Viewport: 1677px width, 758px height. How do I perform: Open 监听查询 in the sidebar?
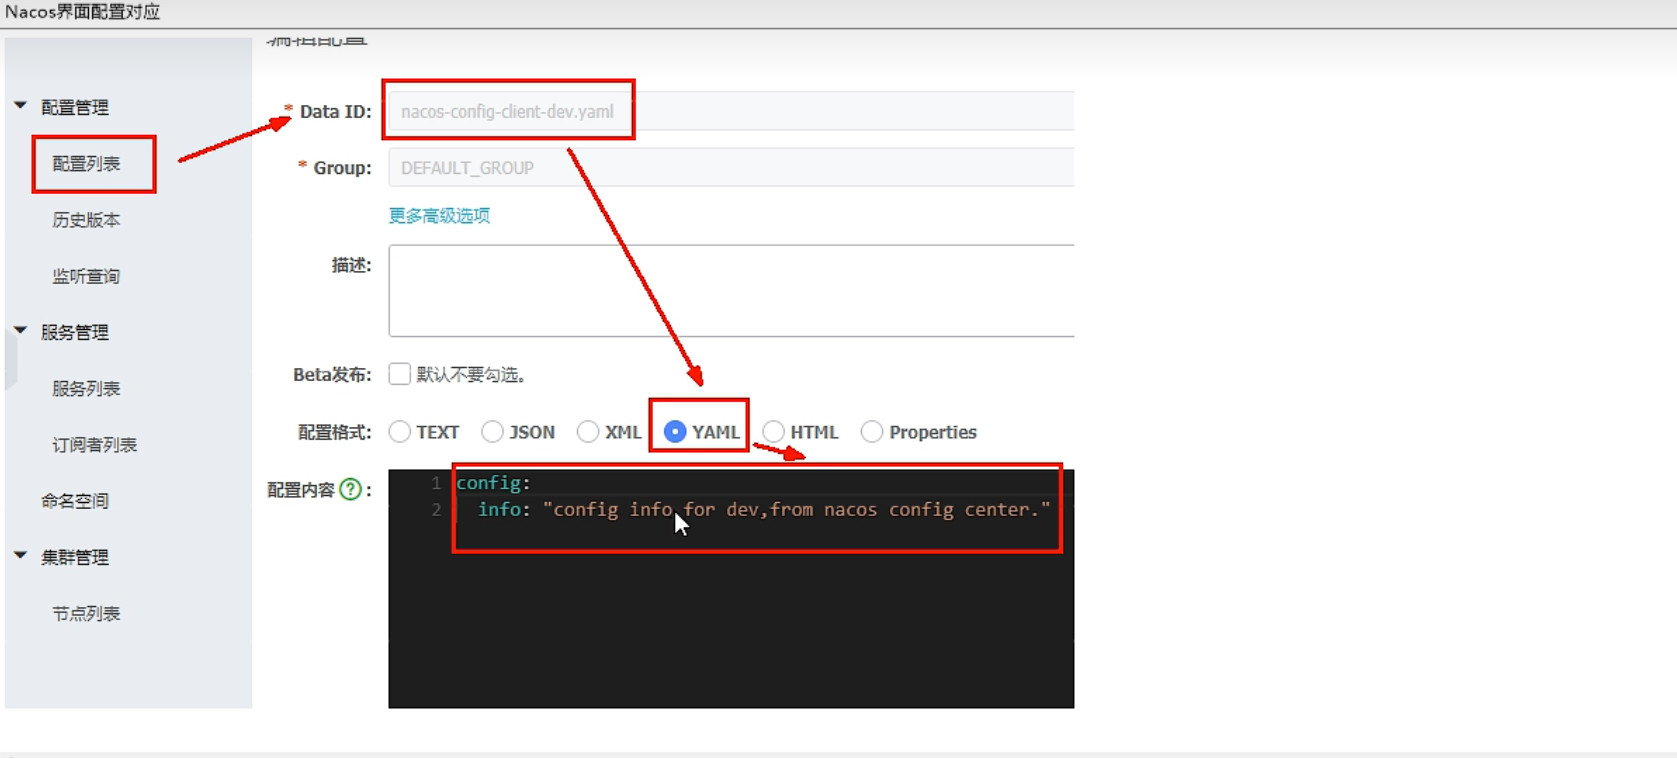86,276
